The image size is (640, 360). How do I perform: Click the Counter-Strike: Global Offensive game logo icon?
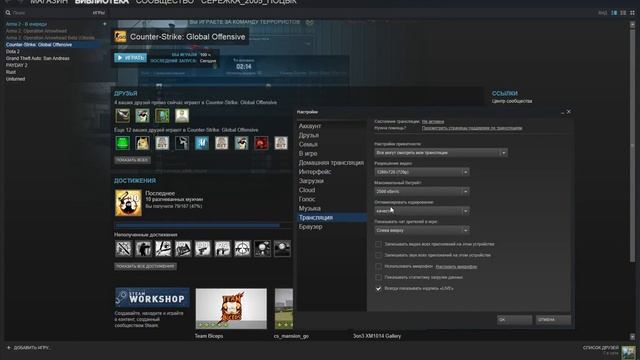[x=120, y=37]
